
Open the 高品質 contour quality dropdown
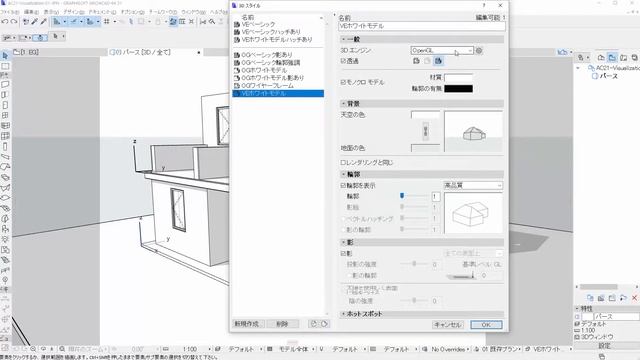(473, 185)
